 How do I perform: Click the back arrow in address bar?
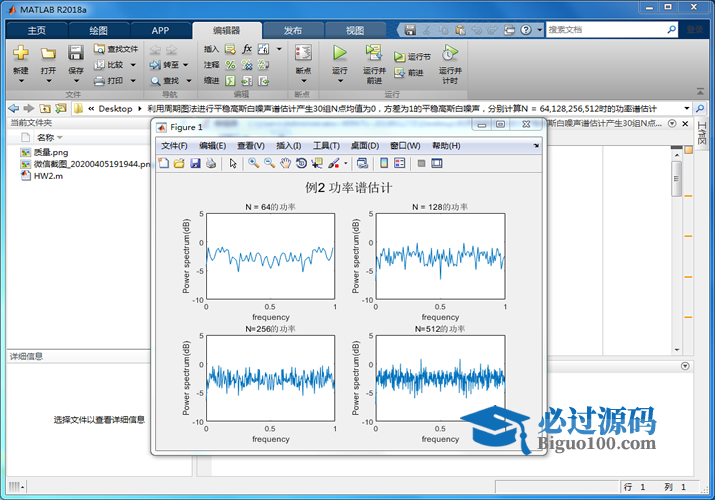[14, 108]
